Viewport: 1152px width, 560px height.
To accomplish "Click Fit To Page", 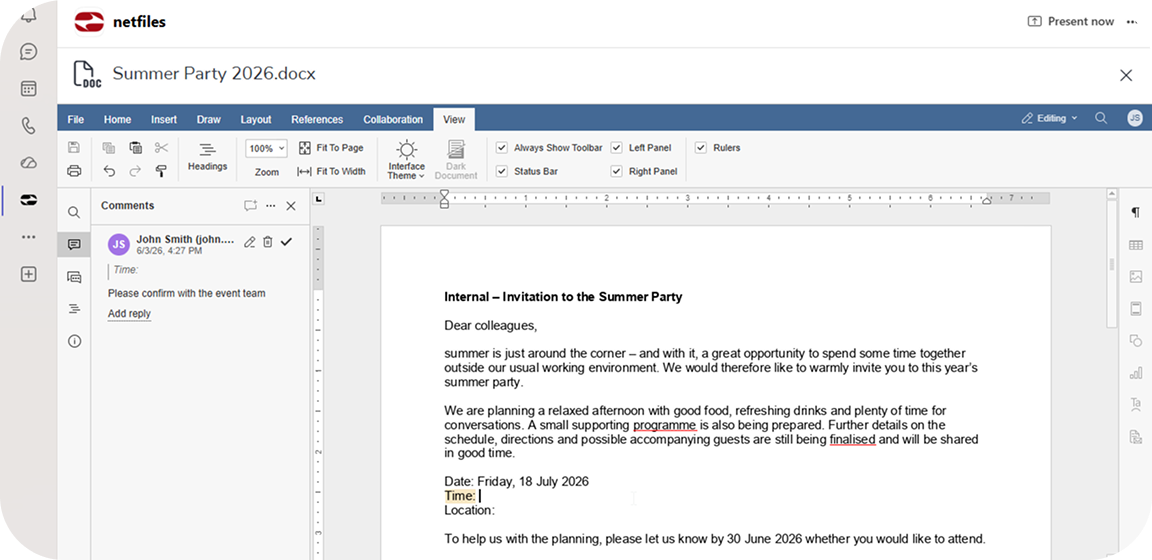I will click(331, 148).
